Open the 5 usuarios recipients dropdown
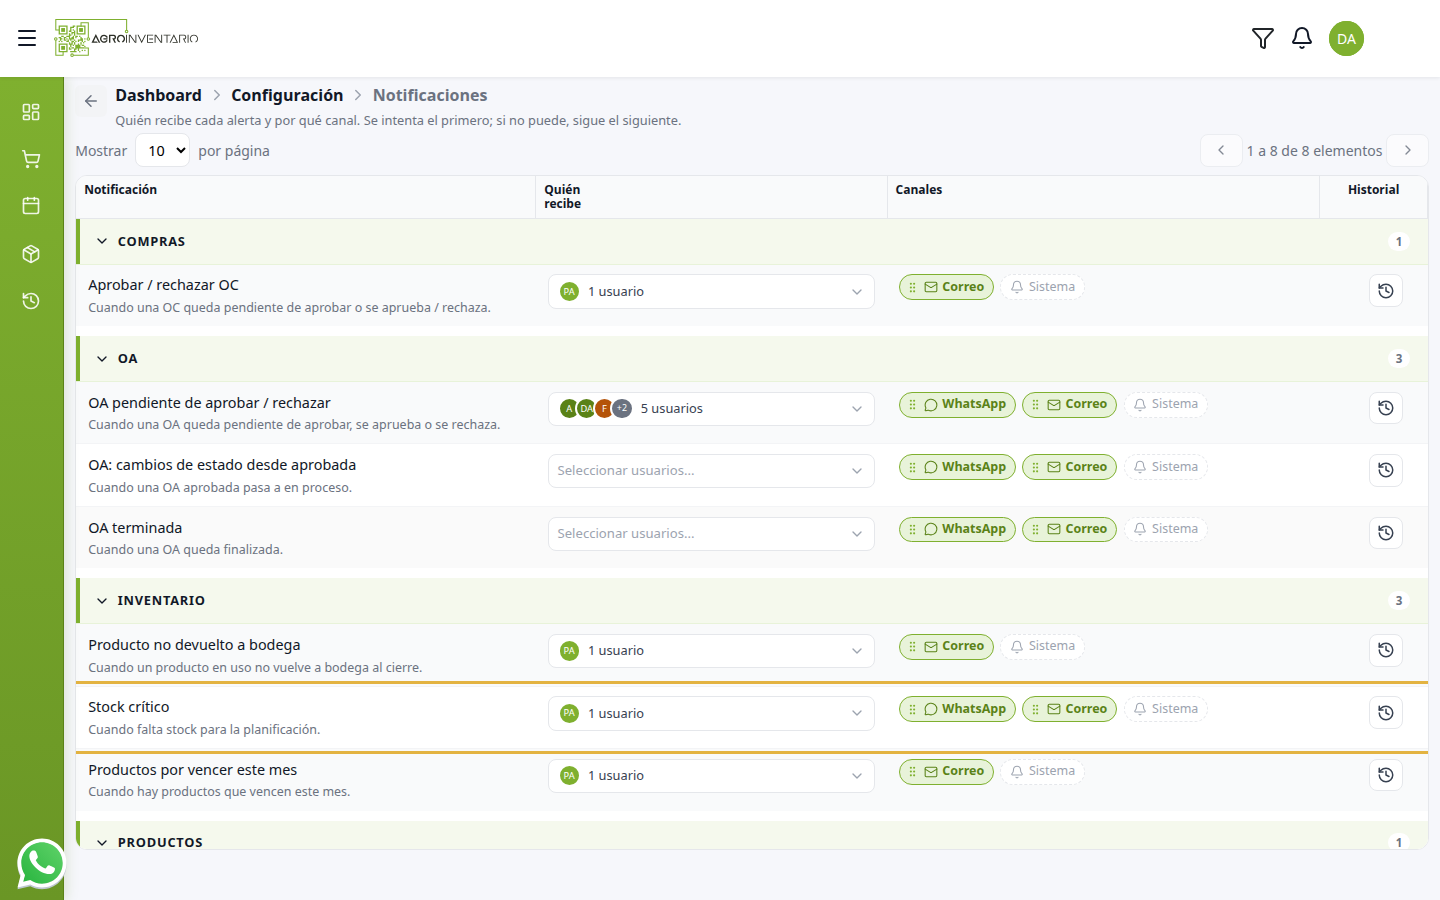Viewport: 1440px width, 900px height. (711, 409)
